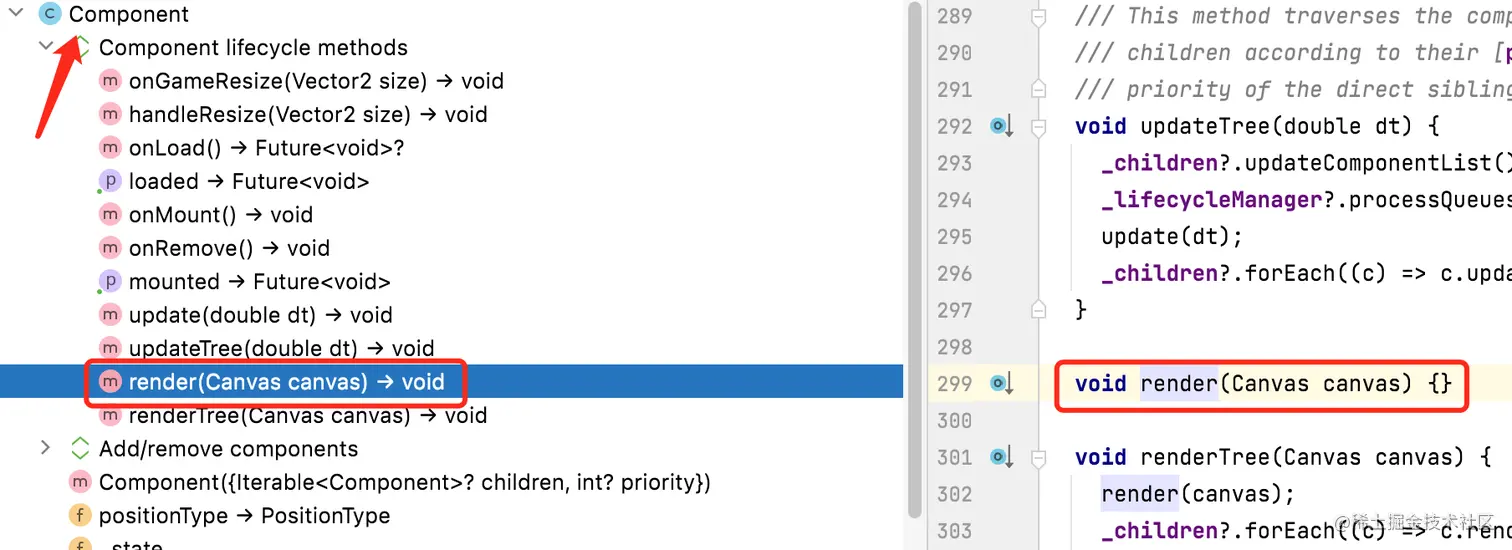
Task: Click the structure panel vertical scrollbar
Action: click(x=913, y=260)
